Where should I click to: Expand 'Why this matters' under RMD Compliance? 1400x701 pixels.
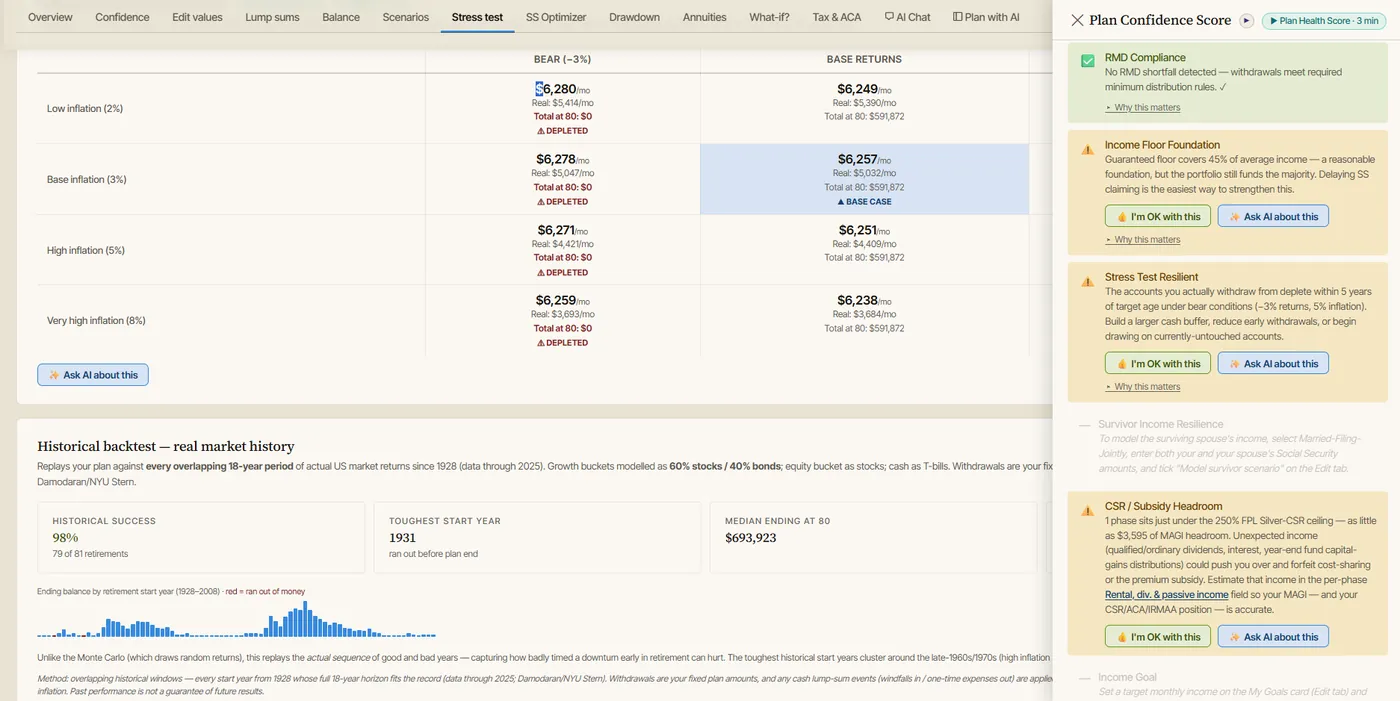(x=1143, y=107)
